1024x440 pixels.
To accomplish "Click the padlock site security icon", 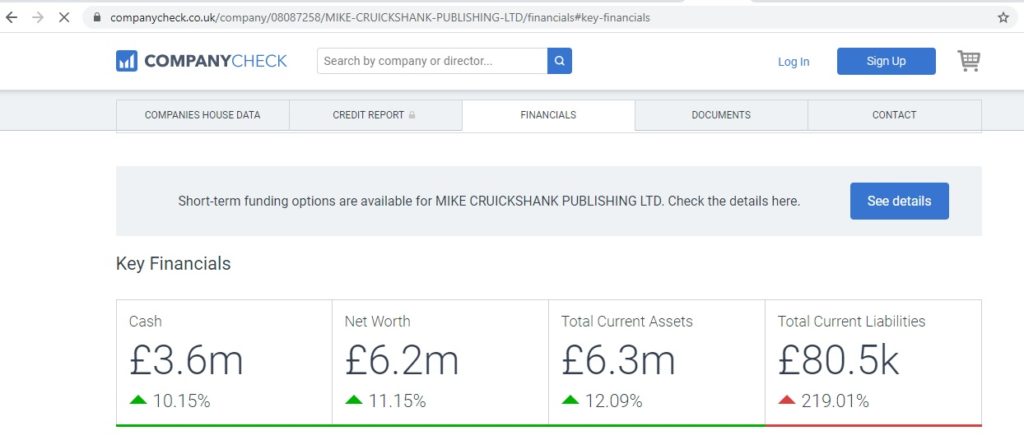I will point(97,18).
